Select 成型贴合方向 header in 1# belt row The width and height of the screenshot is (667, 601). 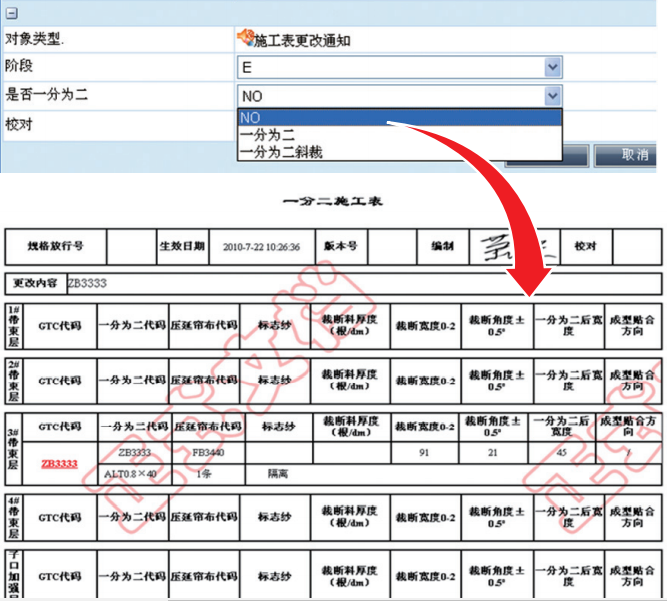tap(633, 326)
